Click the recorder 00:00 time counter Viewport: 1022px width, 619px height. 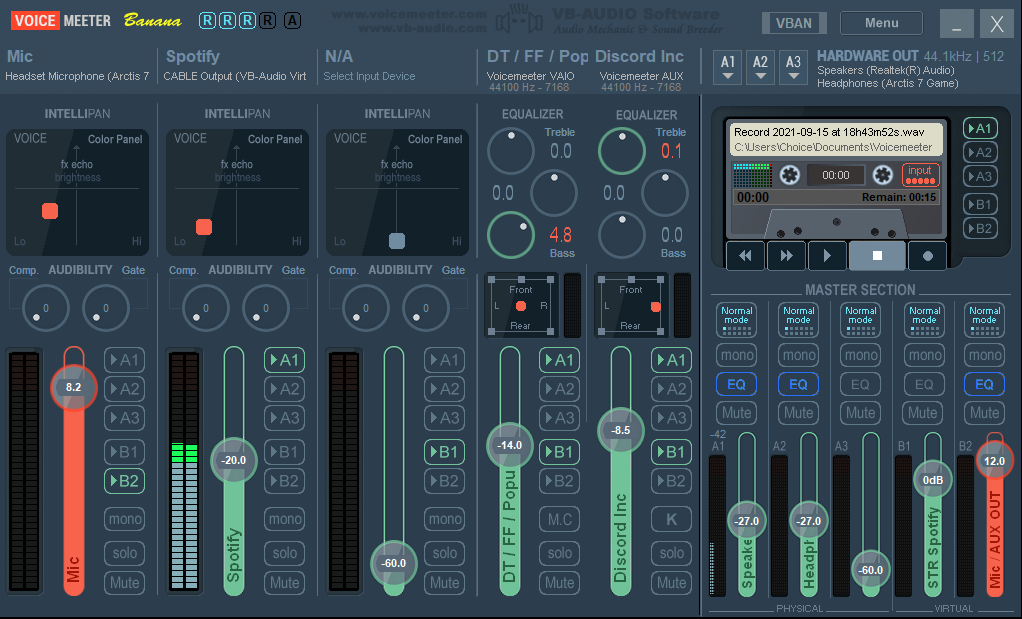pos(836,175)
